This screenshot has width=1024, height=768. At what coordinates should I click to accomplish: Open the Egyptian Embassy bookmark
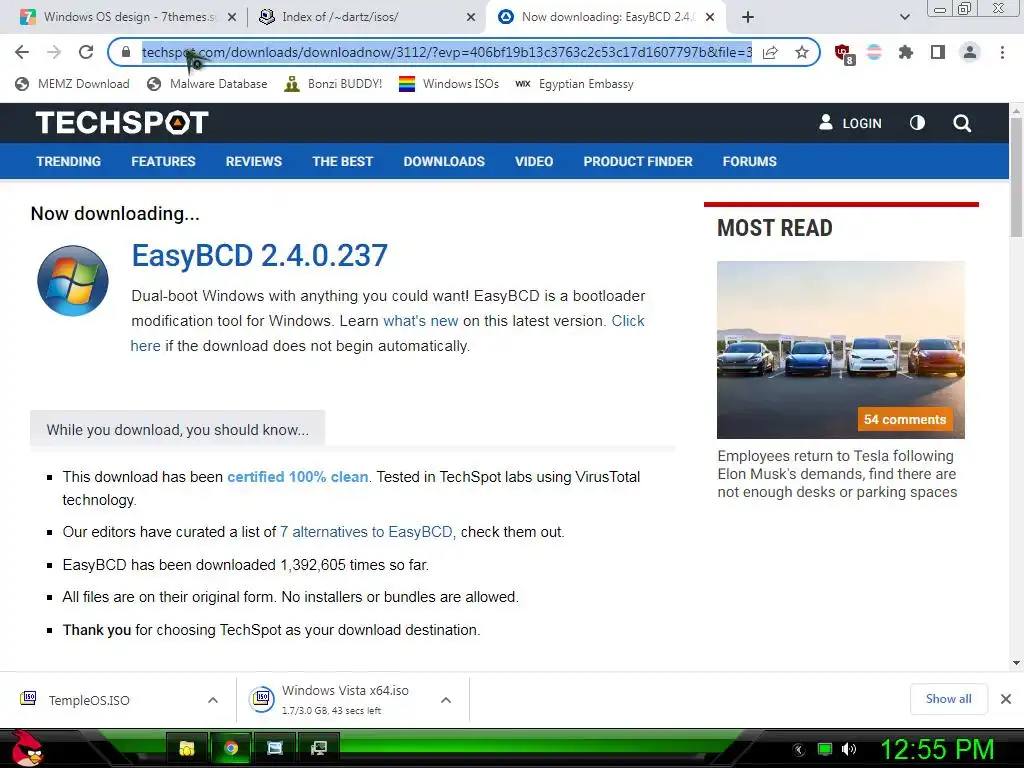574,84
